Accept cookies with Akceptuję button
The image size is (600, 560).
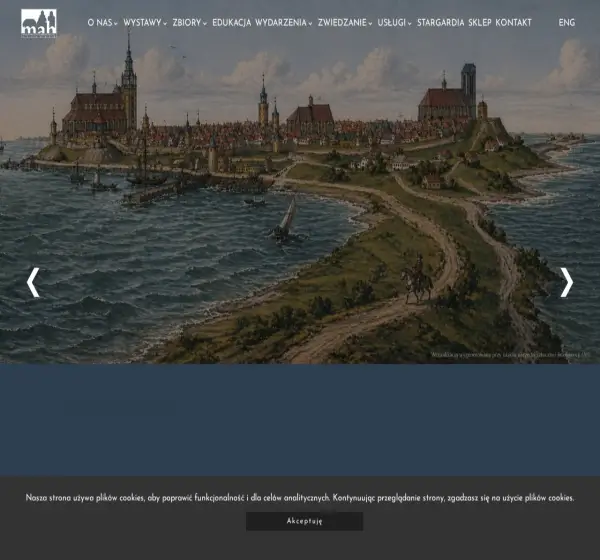tap(304, 521)
